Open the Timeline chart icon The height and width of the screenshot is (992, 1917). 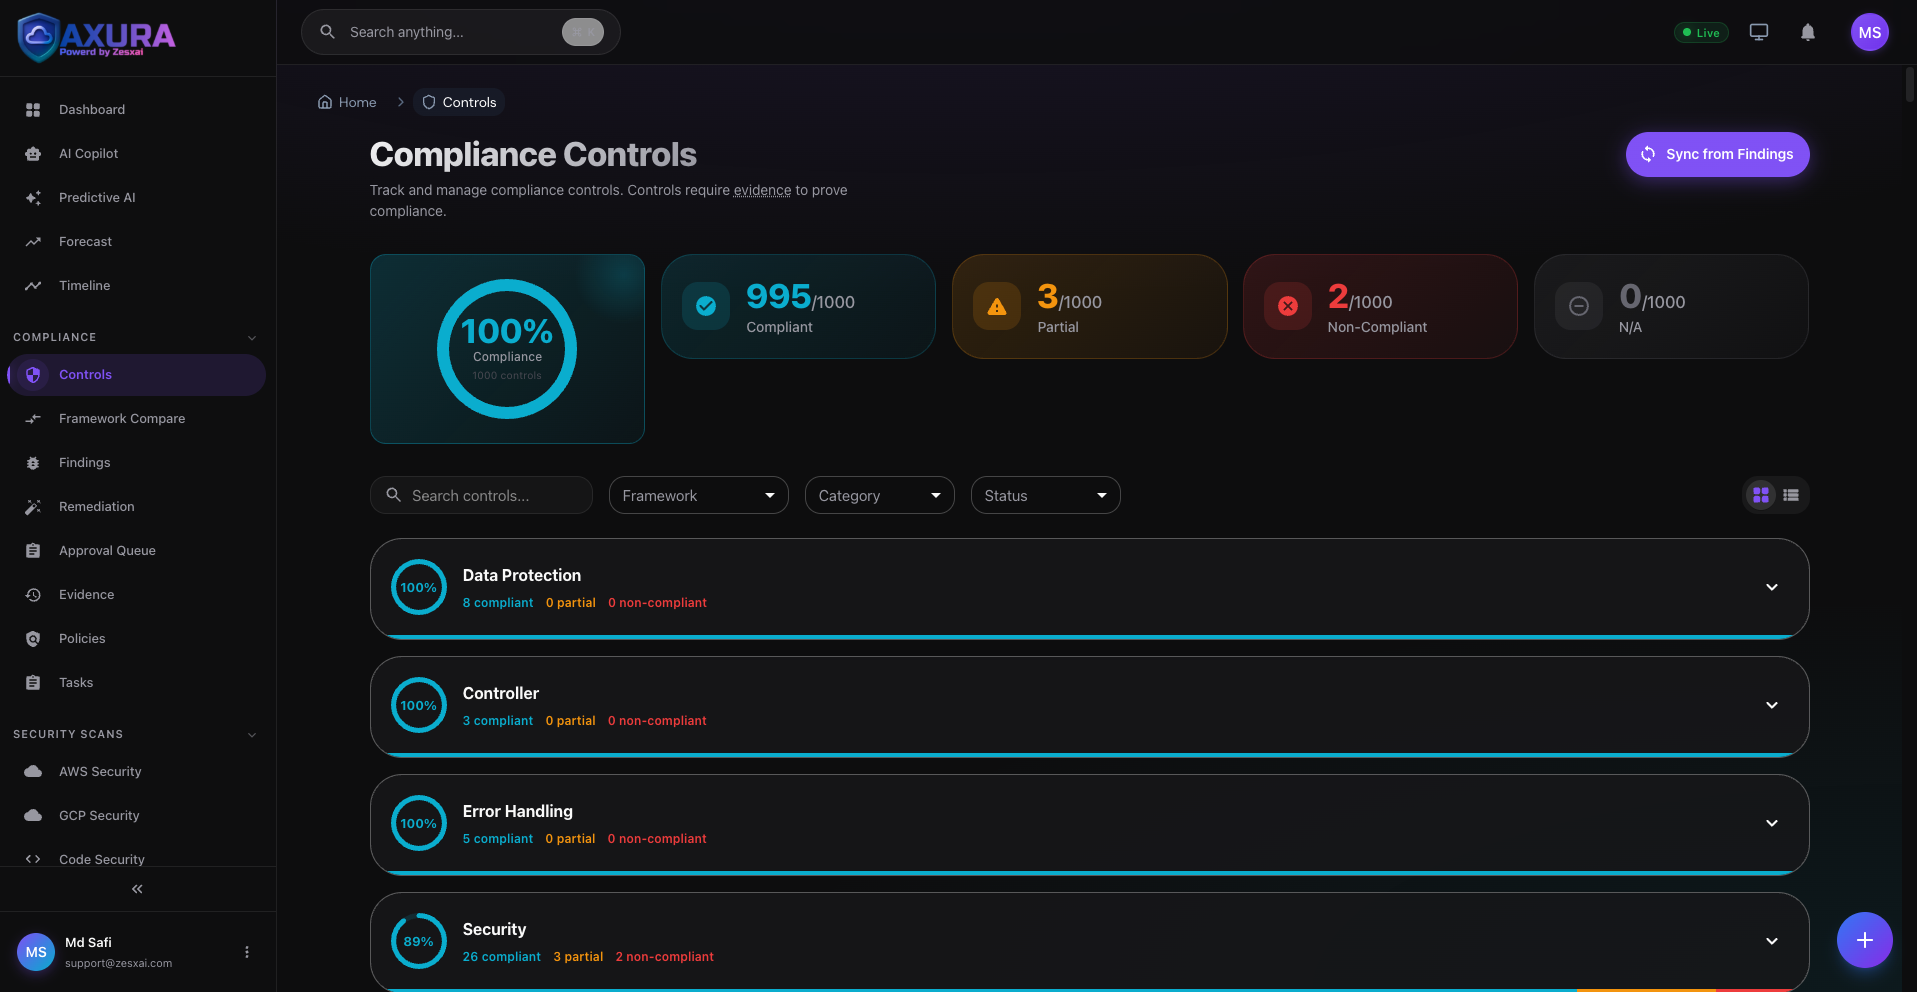point(33,286)
